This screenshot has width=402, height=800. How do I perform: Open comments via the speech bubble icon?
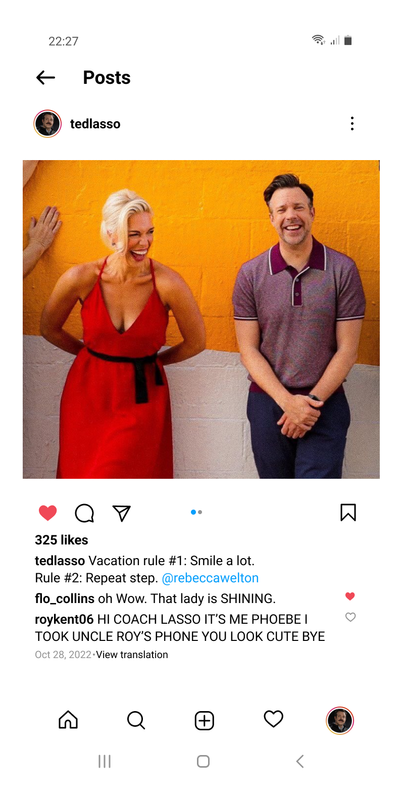(x=84, y=513)
